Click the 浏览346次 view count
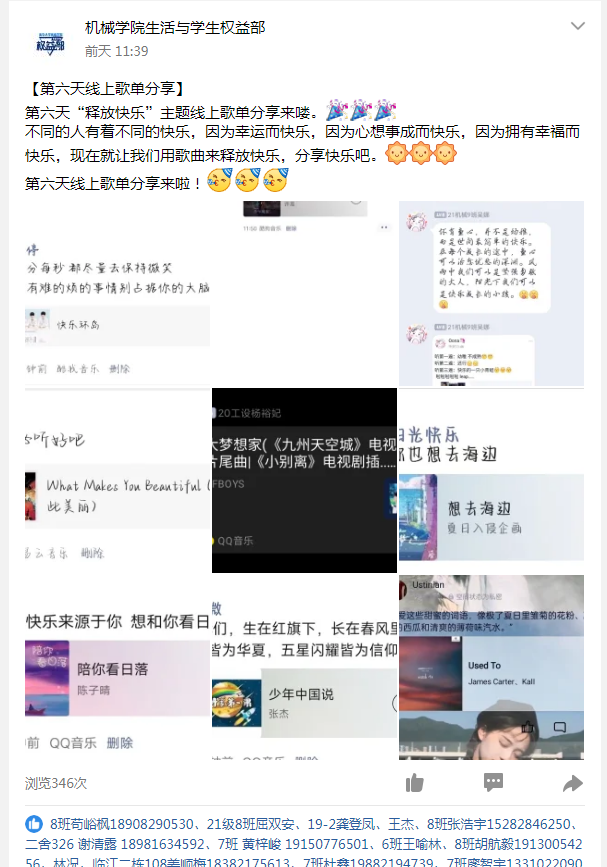This screenshot has width=607, height=867. (56, 783)
